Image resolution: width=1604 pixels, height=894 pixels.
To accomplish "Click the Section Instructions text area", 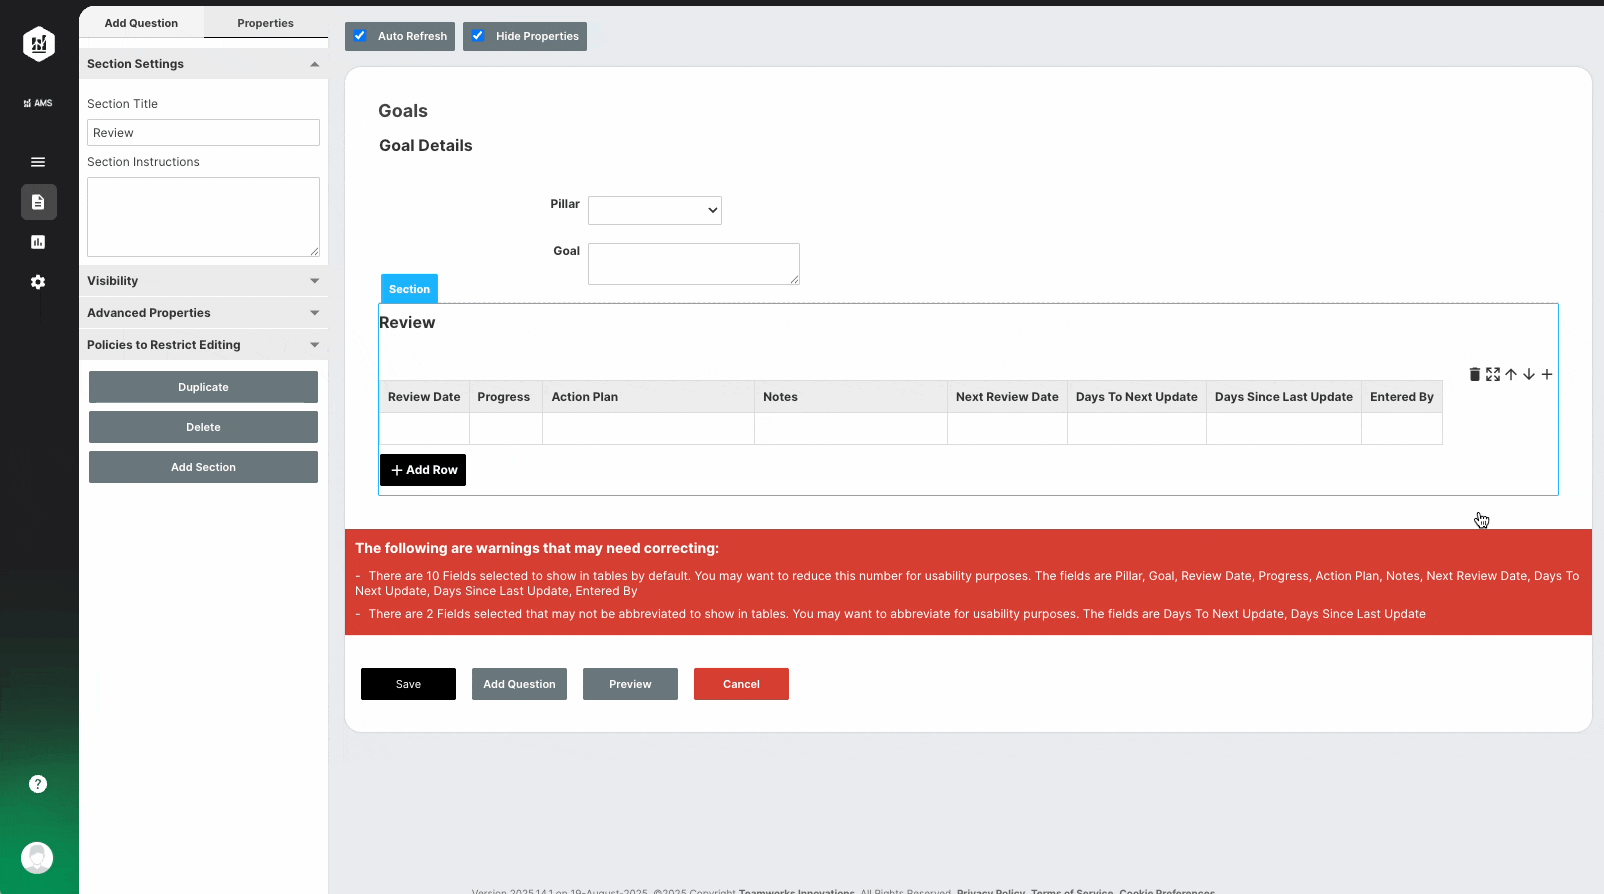I will [x=203, y=217].
